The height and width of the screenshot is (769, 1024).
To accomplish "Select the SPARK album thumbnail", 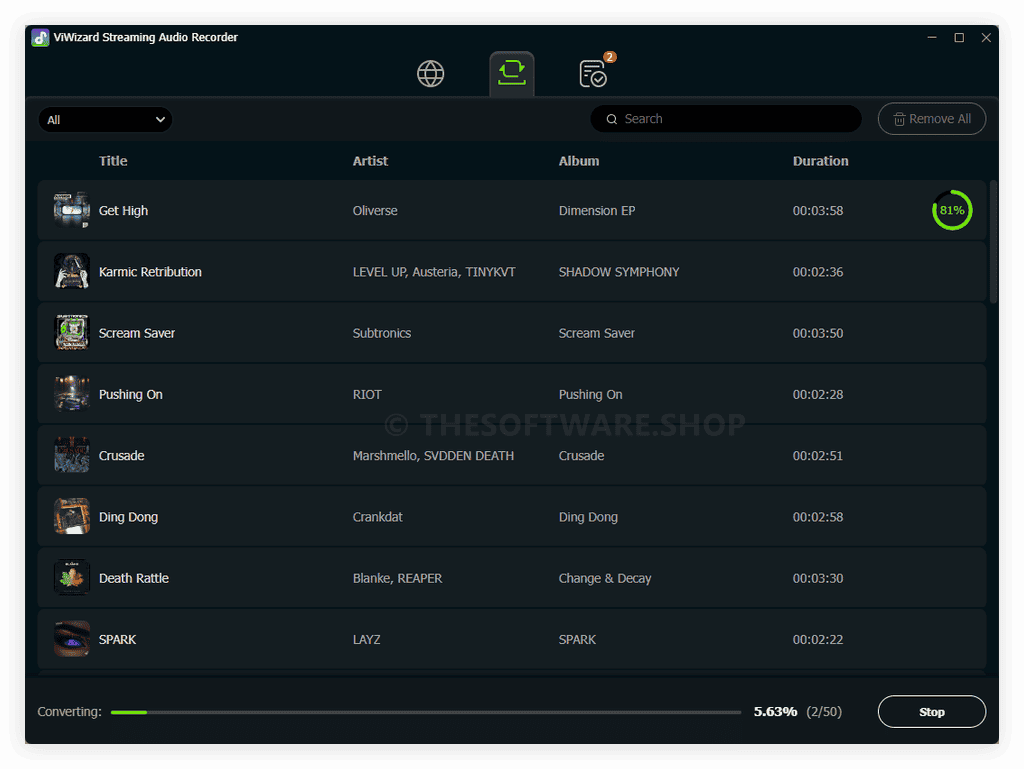I will click(x=72, y=640).
